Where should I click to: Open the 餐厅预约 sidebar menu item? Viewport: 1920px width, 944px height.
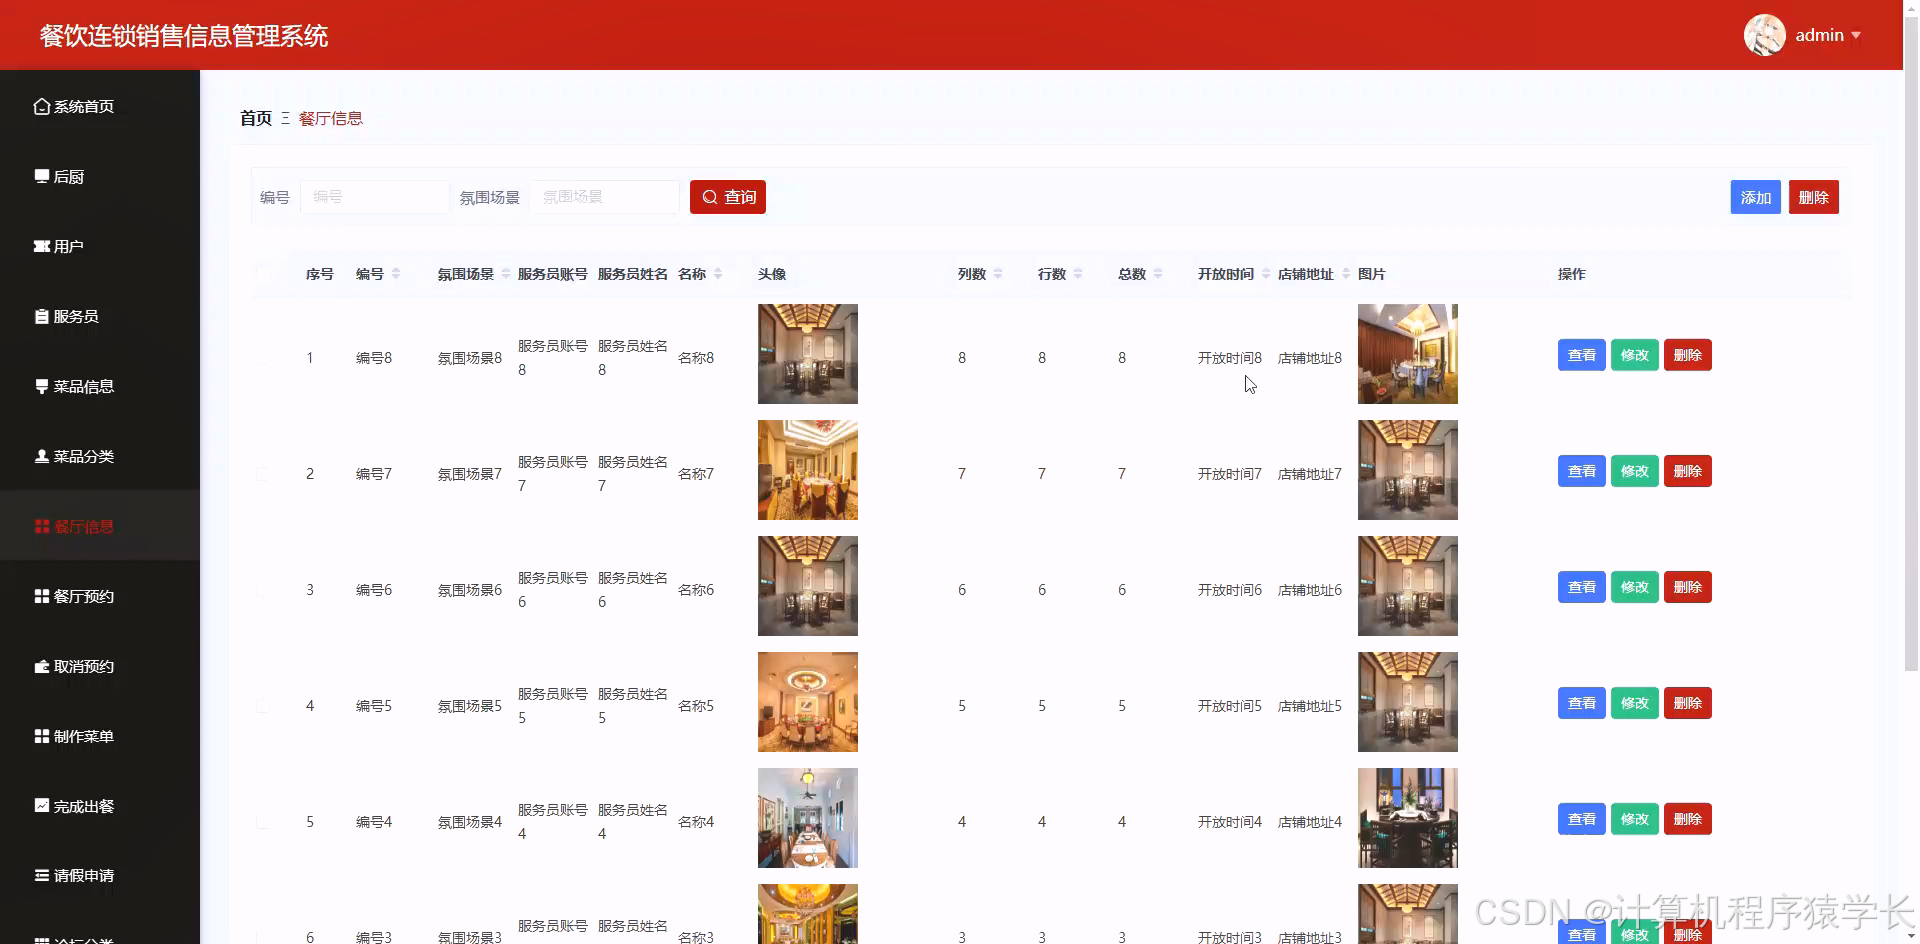click(x=100, y=596)
